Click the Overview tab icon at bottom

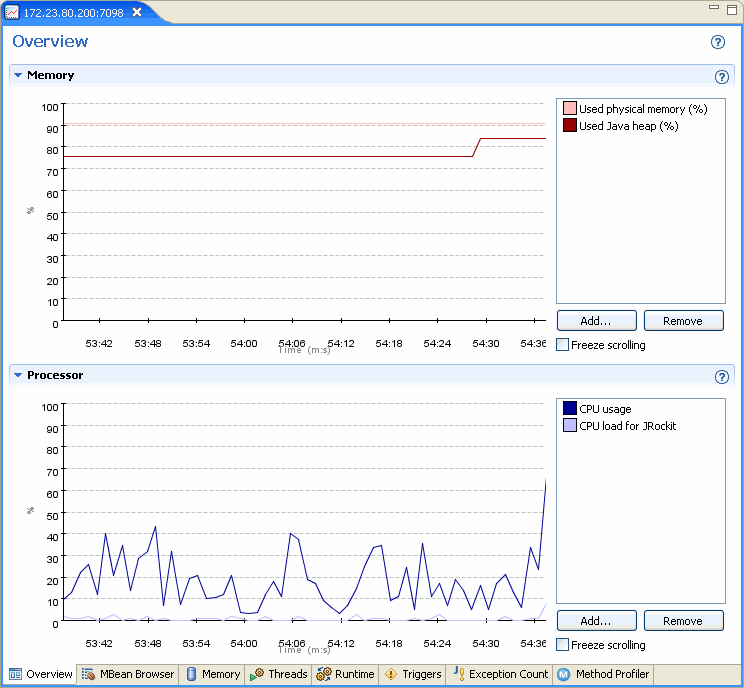tap(16, 674)
